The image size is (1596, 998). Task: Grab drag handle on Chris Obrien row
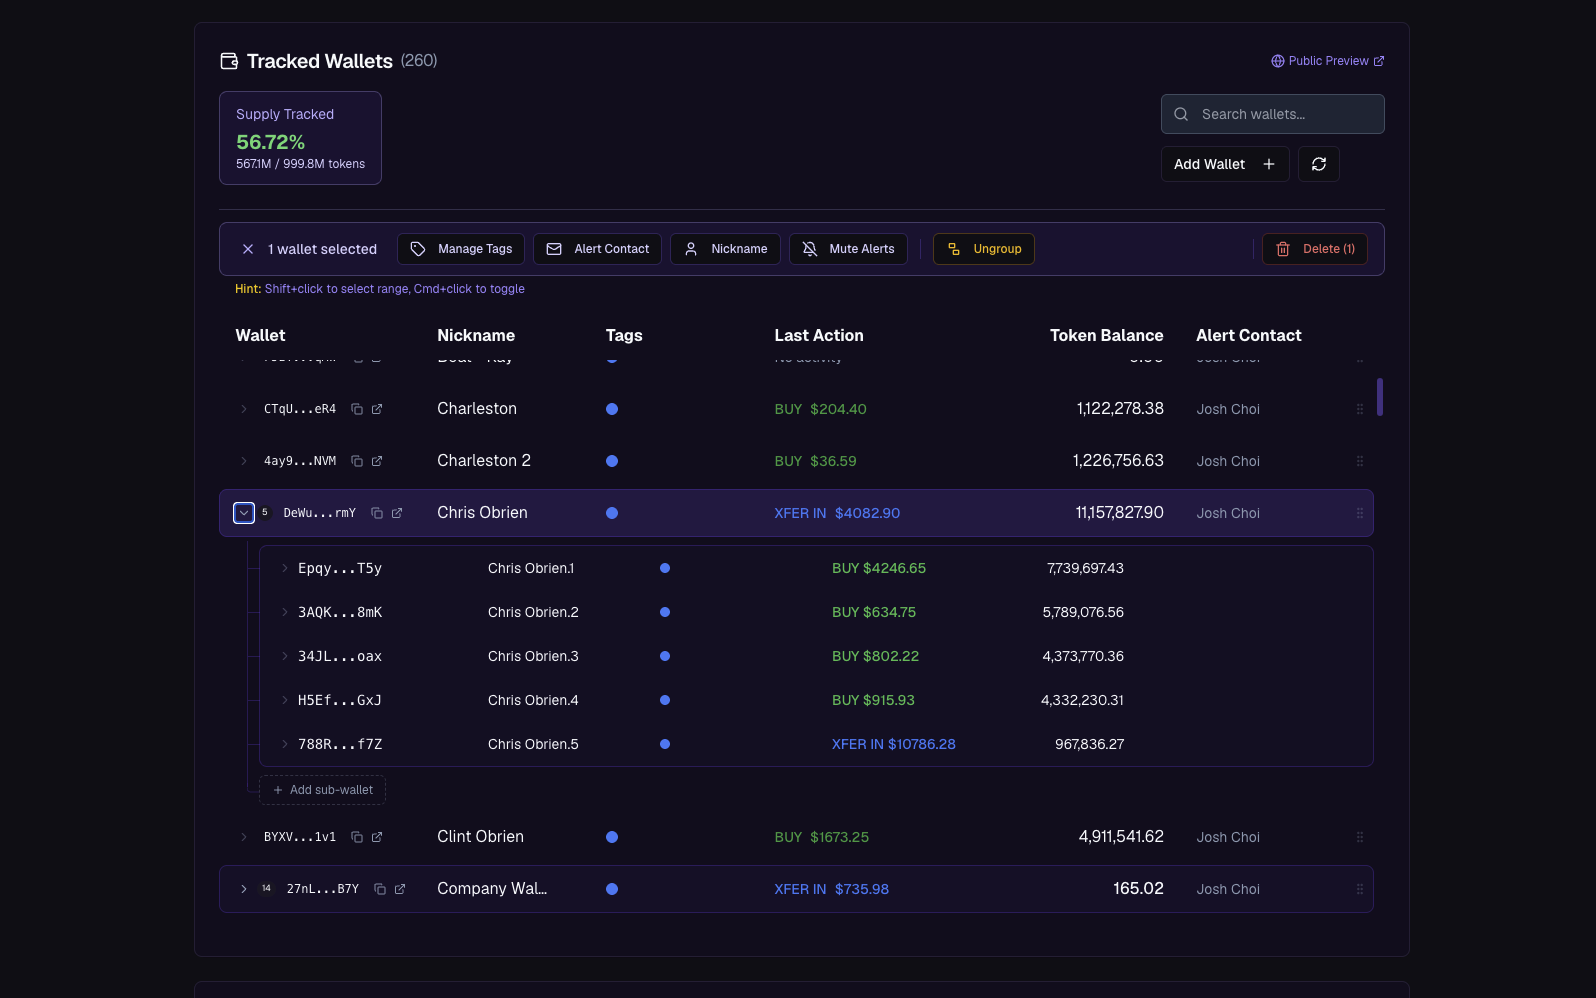(x=1360, y=513)
